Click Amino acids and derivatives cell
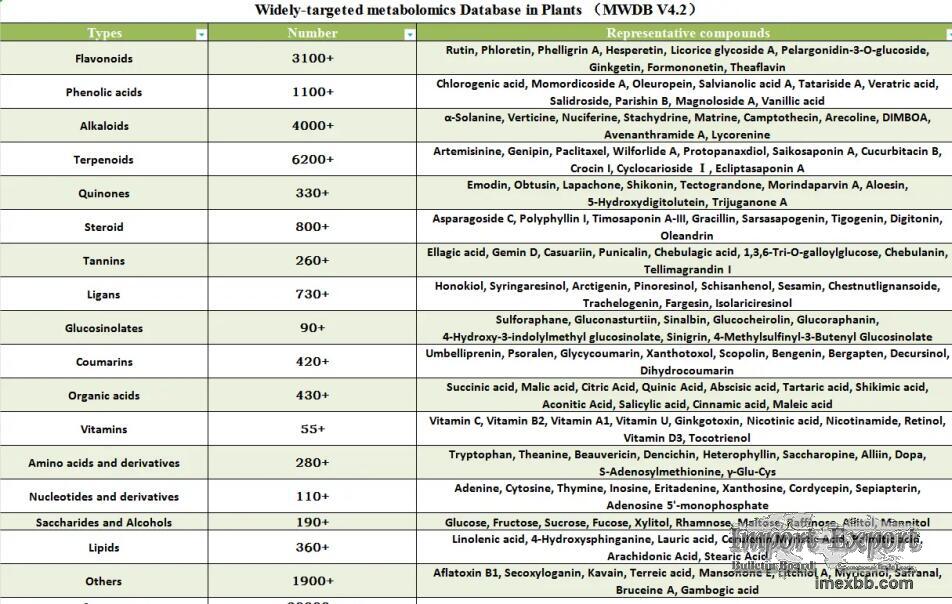This screenshot has width=952, height=604. tap(104, 463)
